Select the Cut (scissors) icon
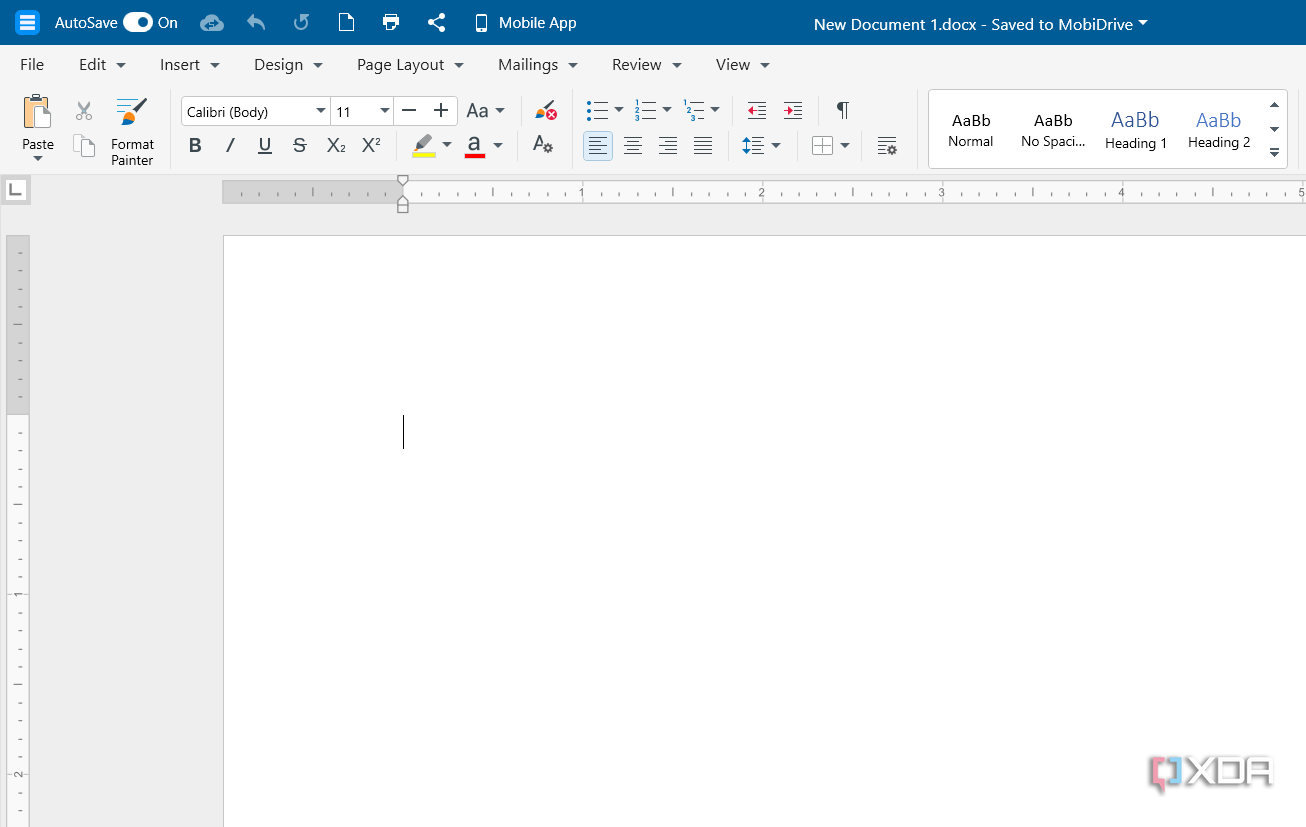 (x=83, y=110)
